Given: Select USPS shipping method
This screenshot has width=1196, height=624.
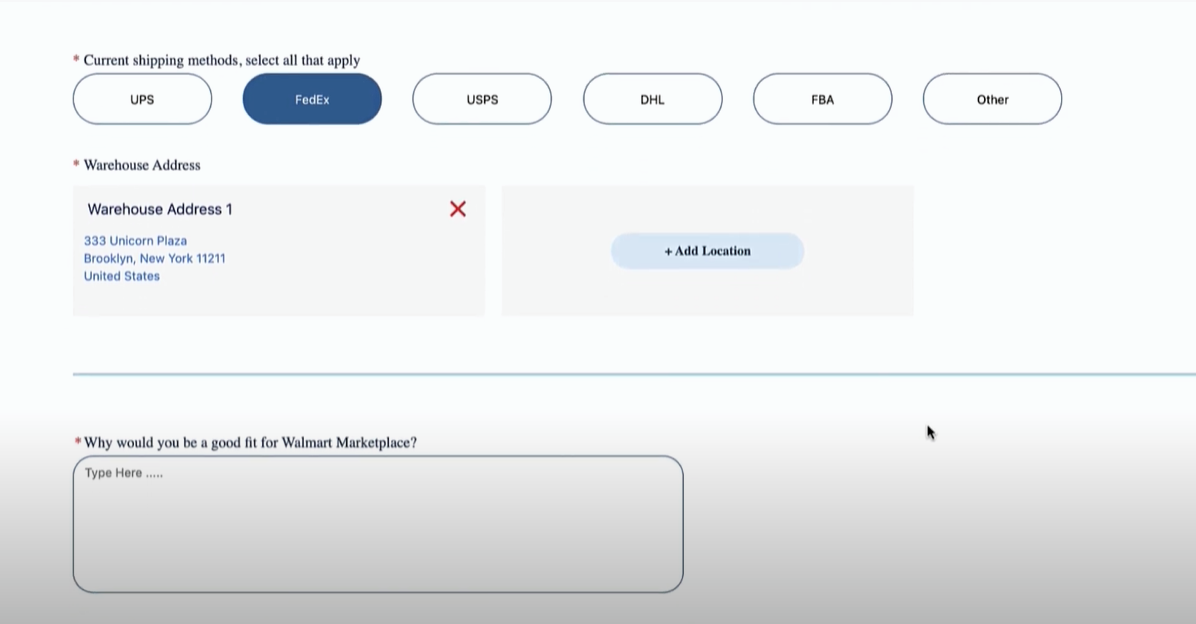Looking at the screenshot, I should (x=482, y=99).
